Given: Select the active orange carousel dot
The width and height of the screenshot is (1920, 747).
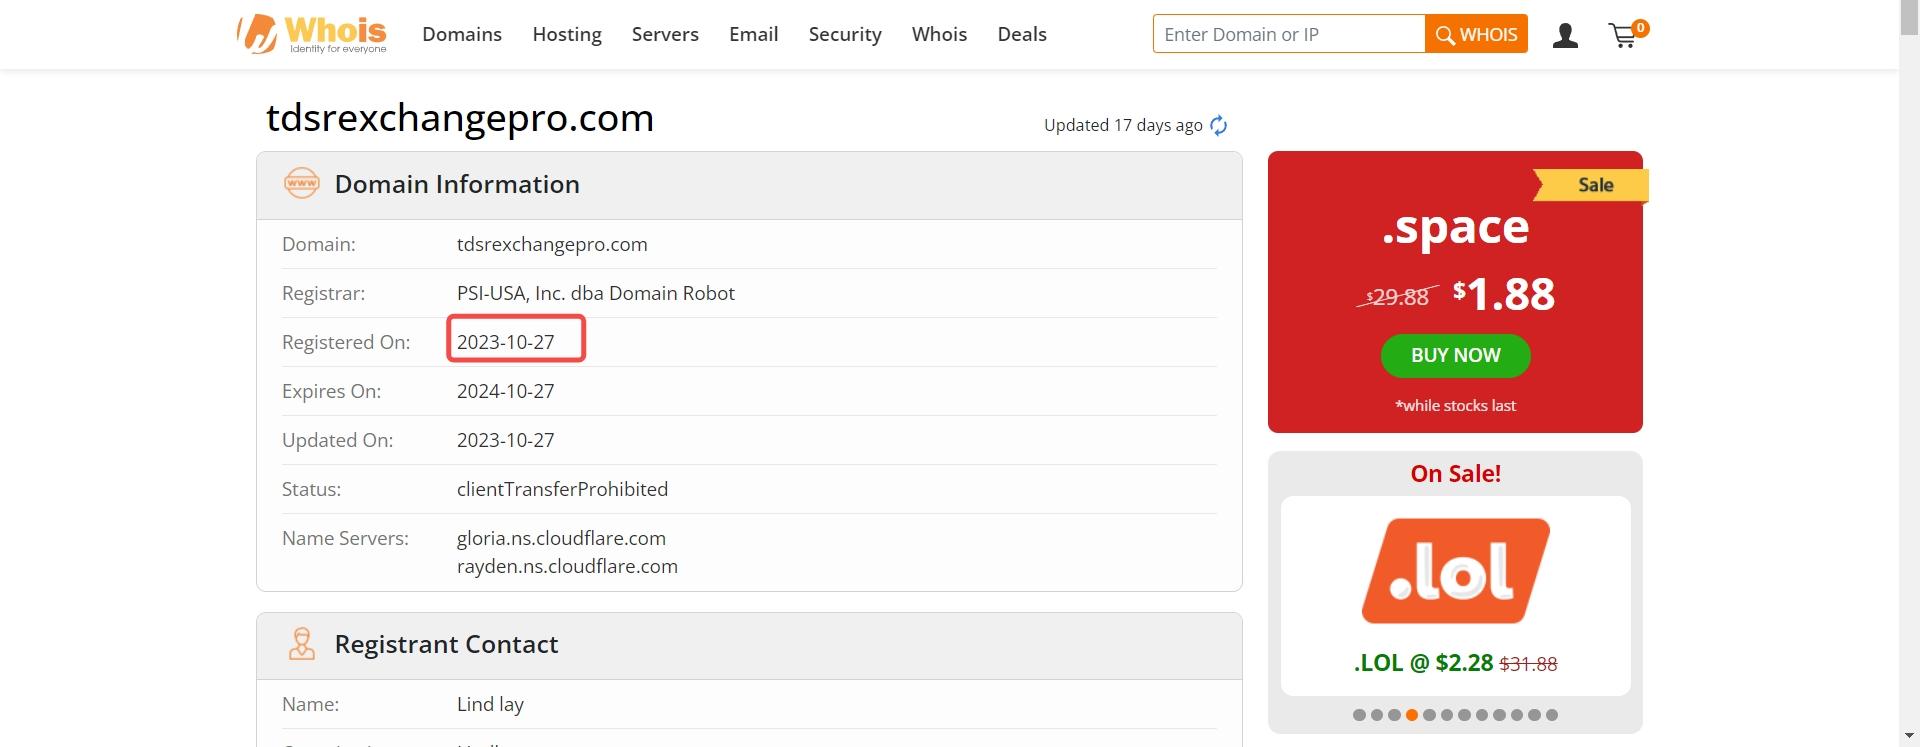Looking at the screenshot, I should pos(1411,715).
